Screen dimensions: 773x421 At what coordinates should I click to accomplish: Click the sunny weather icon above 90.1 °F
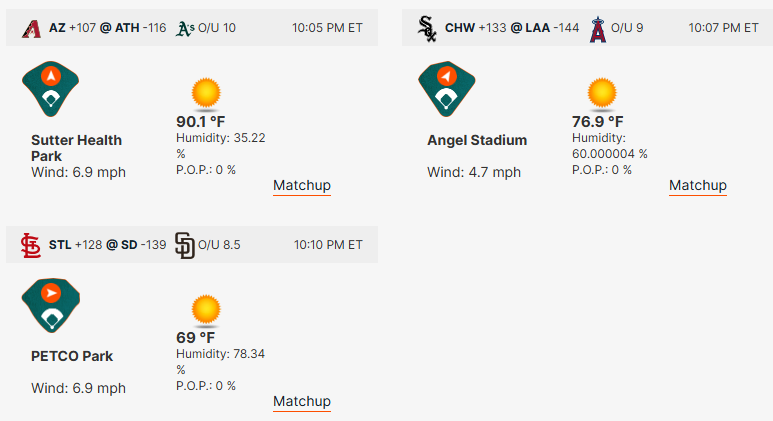(x=206, y=93)
